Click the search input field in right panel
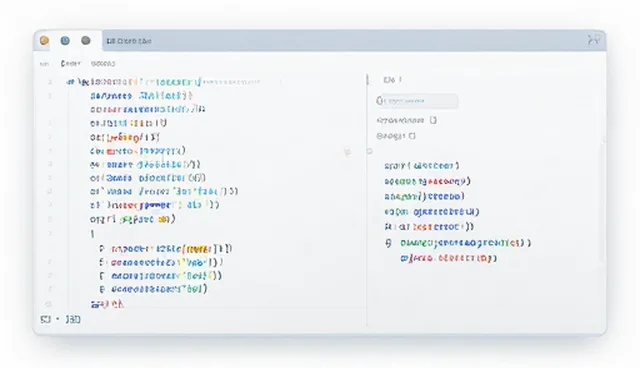 tap(417, 101)
